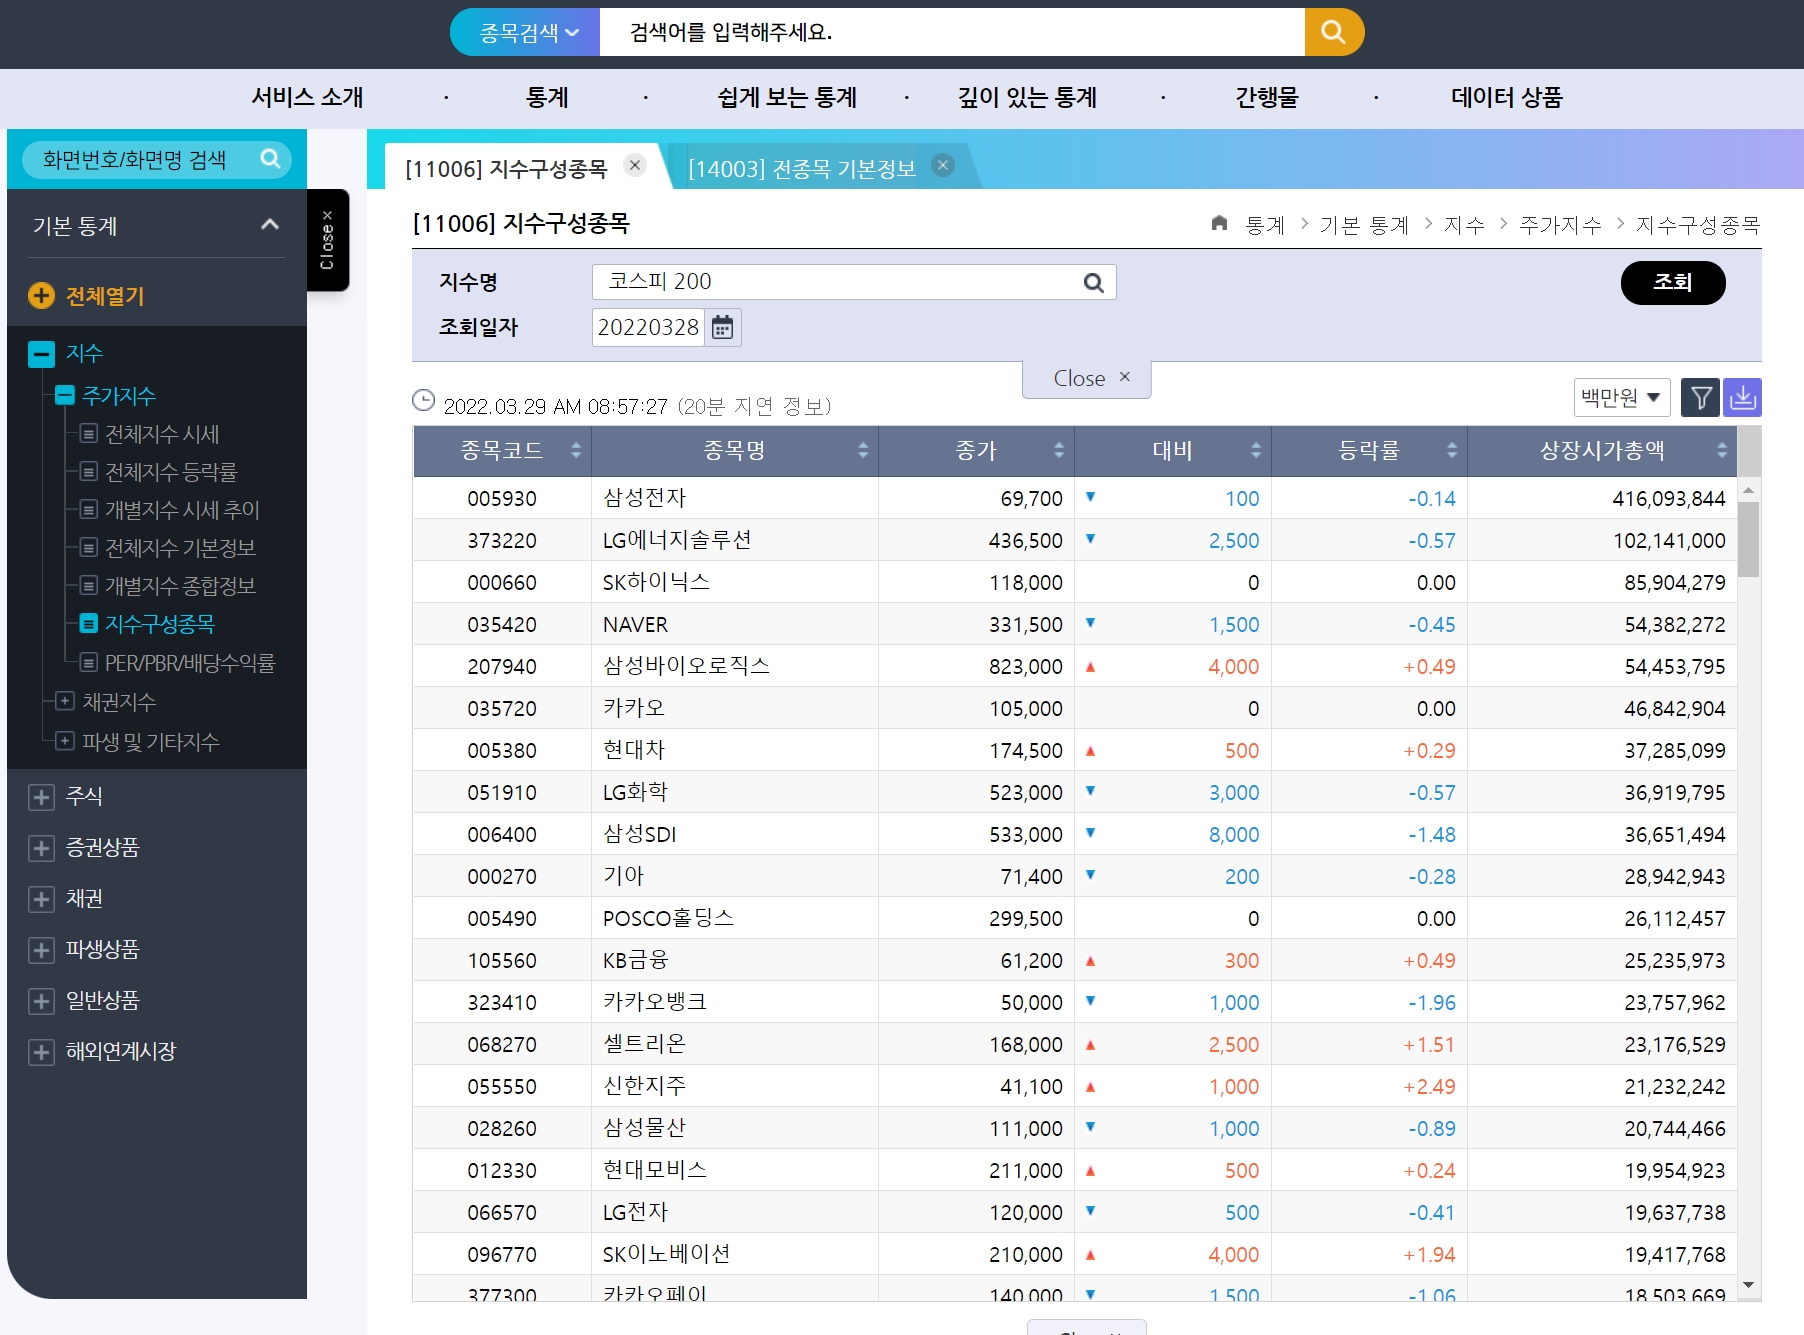This screenshot has height=1335, width=1804.
Task: Click the vertical Close sidebar toggle
Action: tap(327, 240)
